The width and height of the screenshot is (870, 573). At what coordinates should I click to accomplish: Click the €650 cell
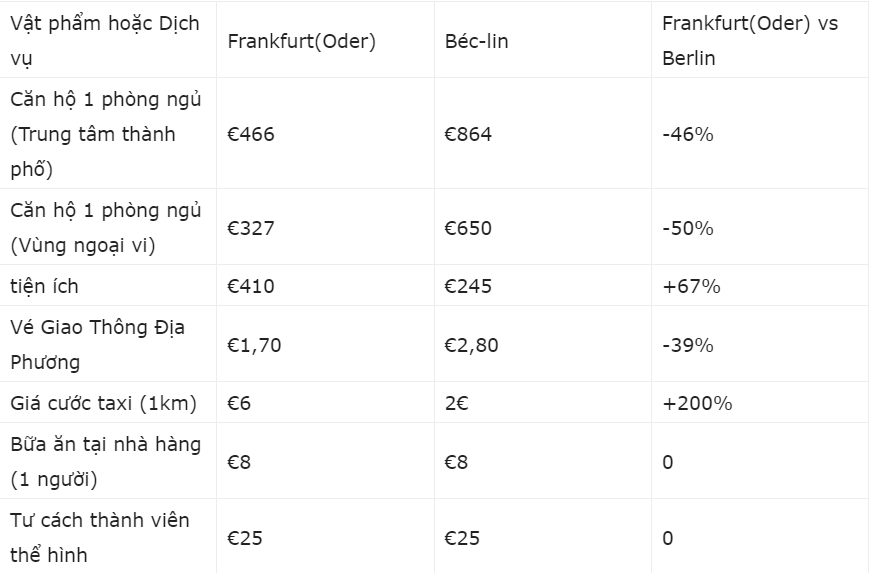[468, 228]
